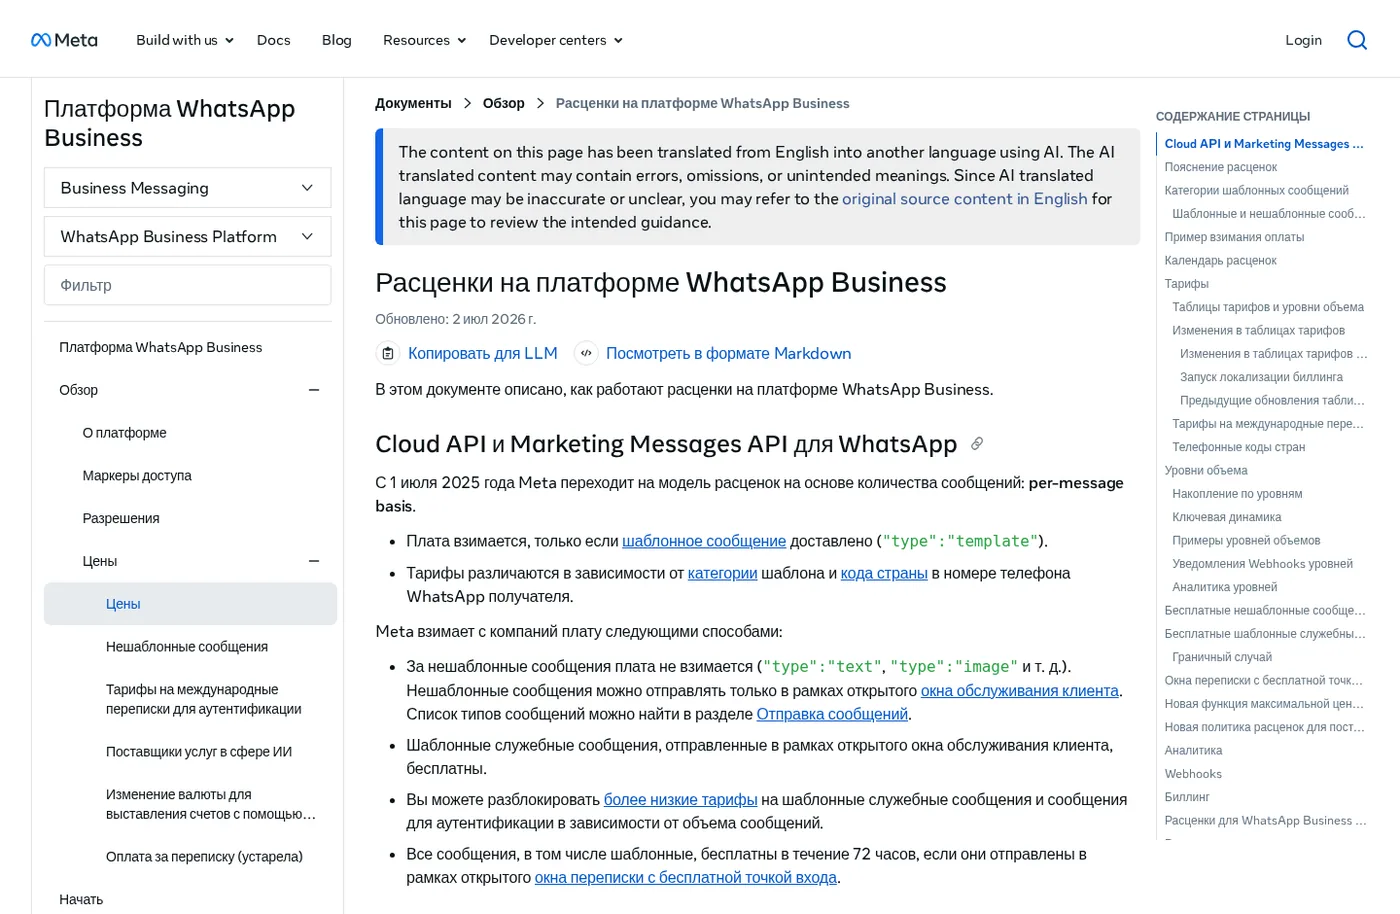
Task: Jump to Календарь расценок in contents
Action: (x=1220, y=260)
